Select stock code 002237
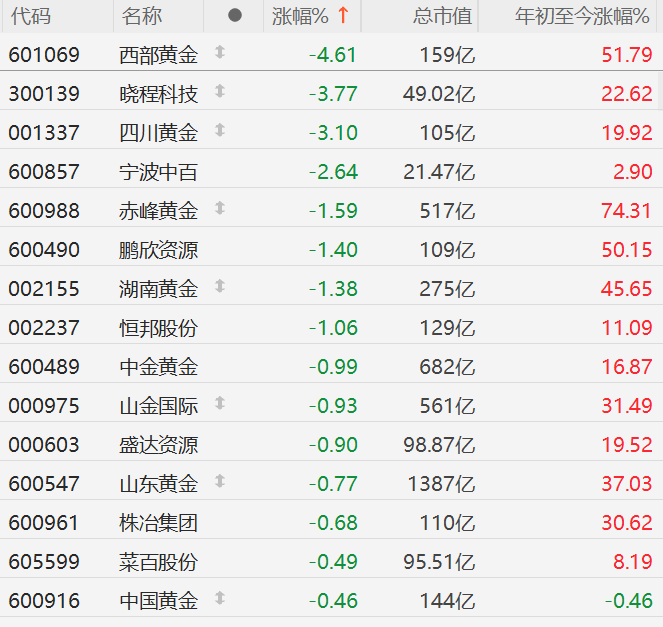This screenshot has width=663, height=627. [44, 328]
